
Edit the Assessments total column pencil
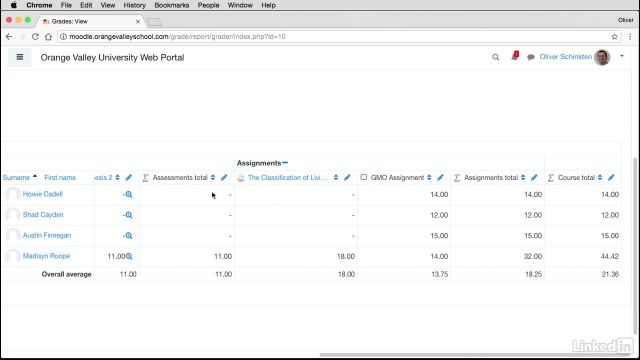click(x=224, y=178)
